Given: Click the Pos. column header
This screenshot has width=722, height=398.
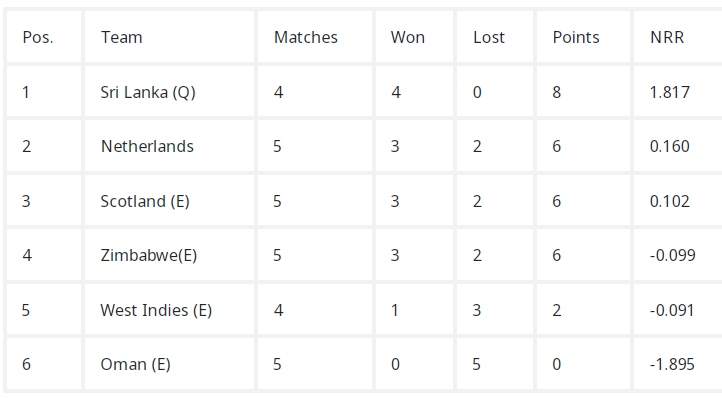Looking at the screenshot, I should pyautogui.click(x=44, y=37).
